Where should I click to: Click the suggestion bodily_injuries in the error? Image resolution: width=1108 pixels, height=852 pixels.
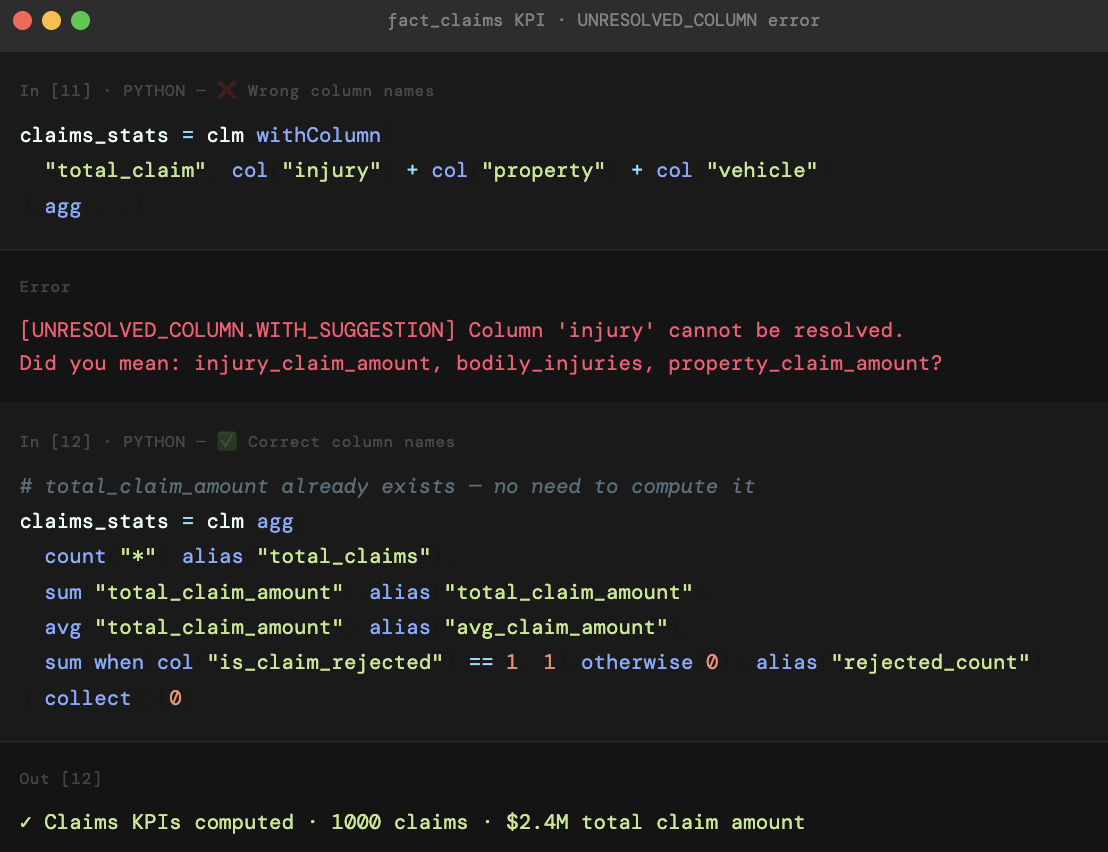click(x=552, y=363)
